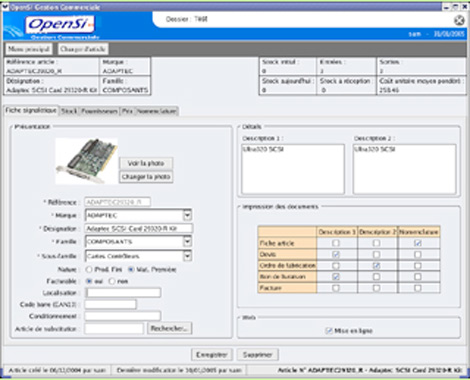Click the round close icon in the header

pyautogui.click(x=459, y=20)
